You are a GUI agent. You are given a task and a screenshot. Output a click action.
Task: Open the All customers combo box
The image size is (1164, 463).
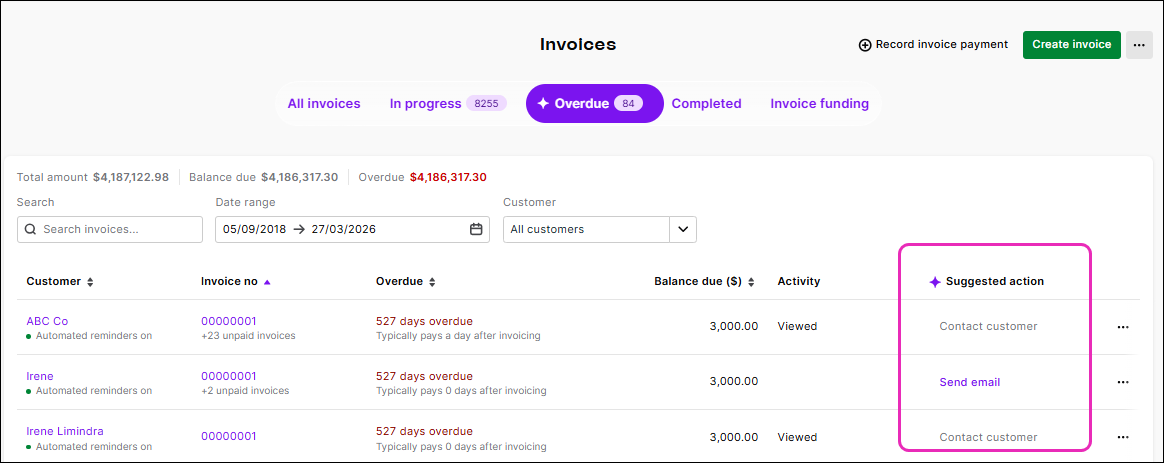pyautogui.click(x=600, y=229)
